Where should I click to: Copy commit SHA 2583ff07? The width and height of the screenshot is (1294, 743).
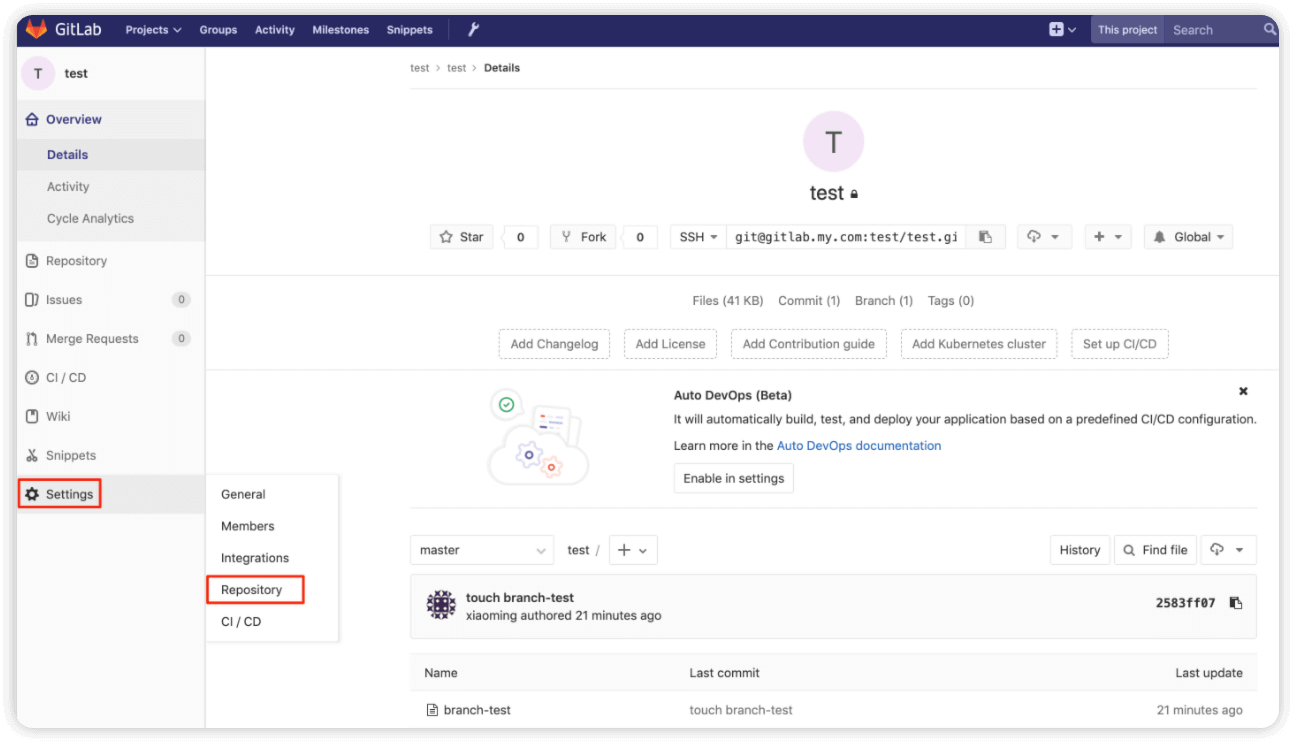tap(1236, 603)
